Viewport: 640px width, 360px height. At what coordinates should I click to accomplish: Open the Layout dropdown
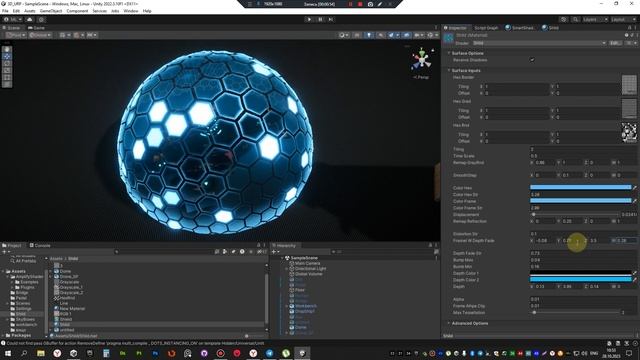[622, 19]
